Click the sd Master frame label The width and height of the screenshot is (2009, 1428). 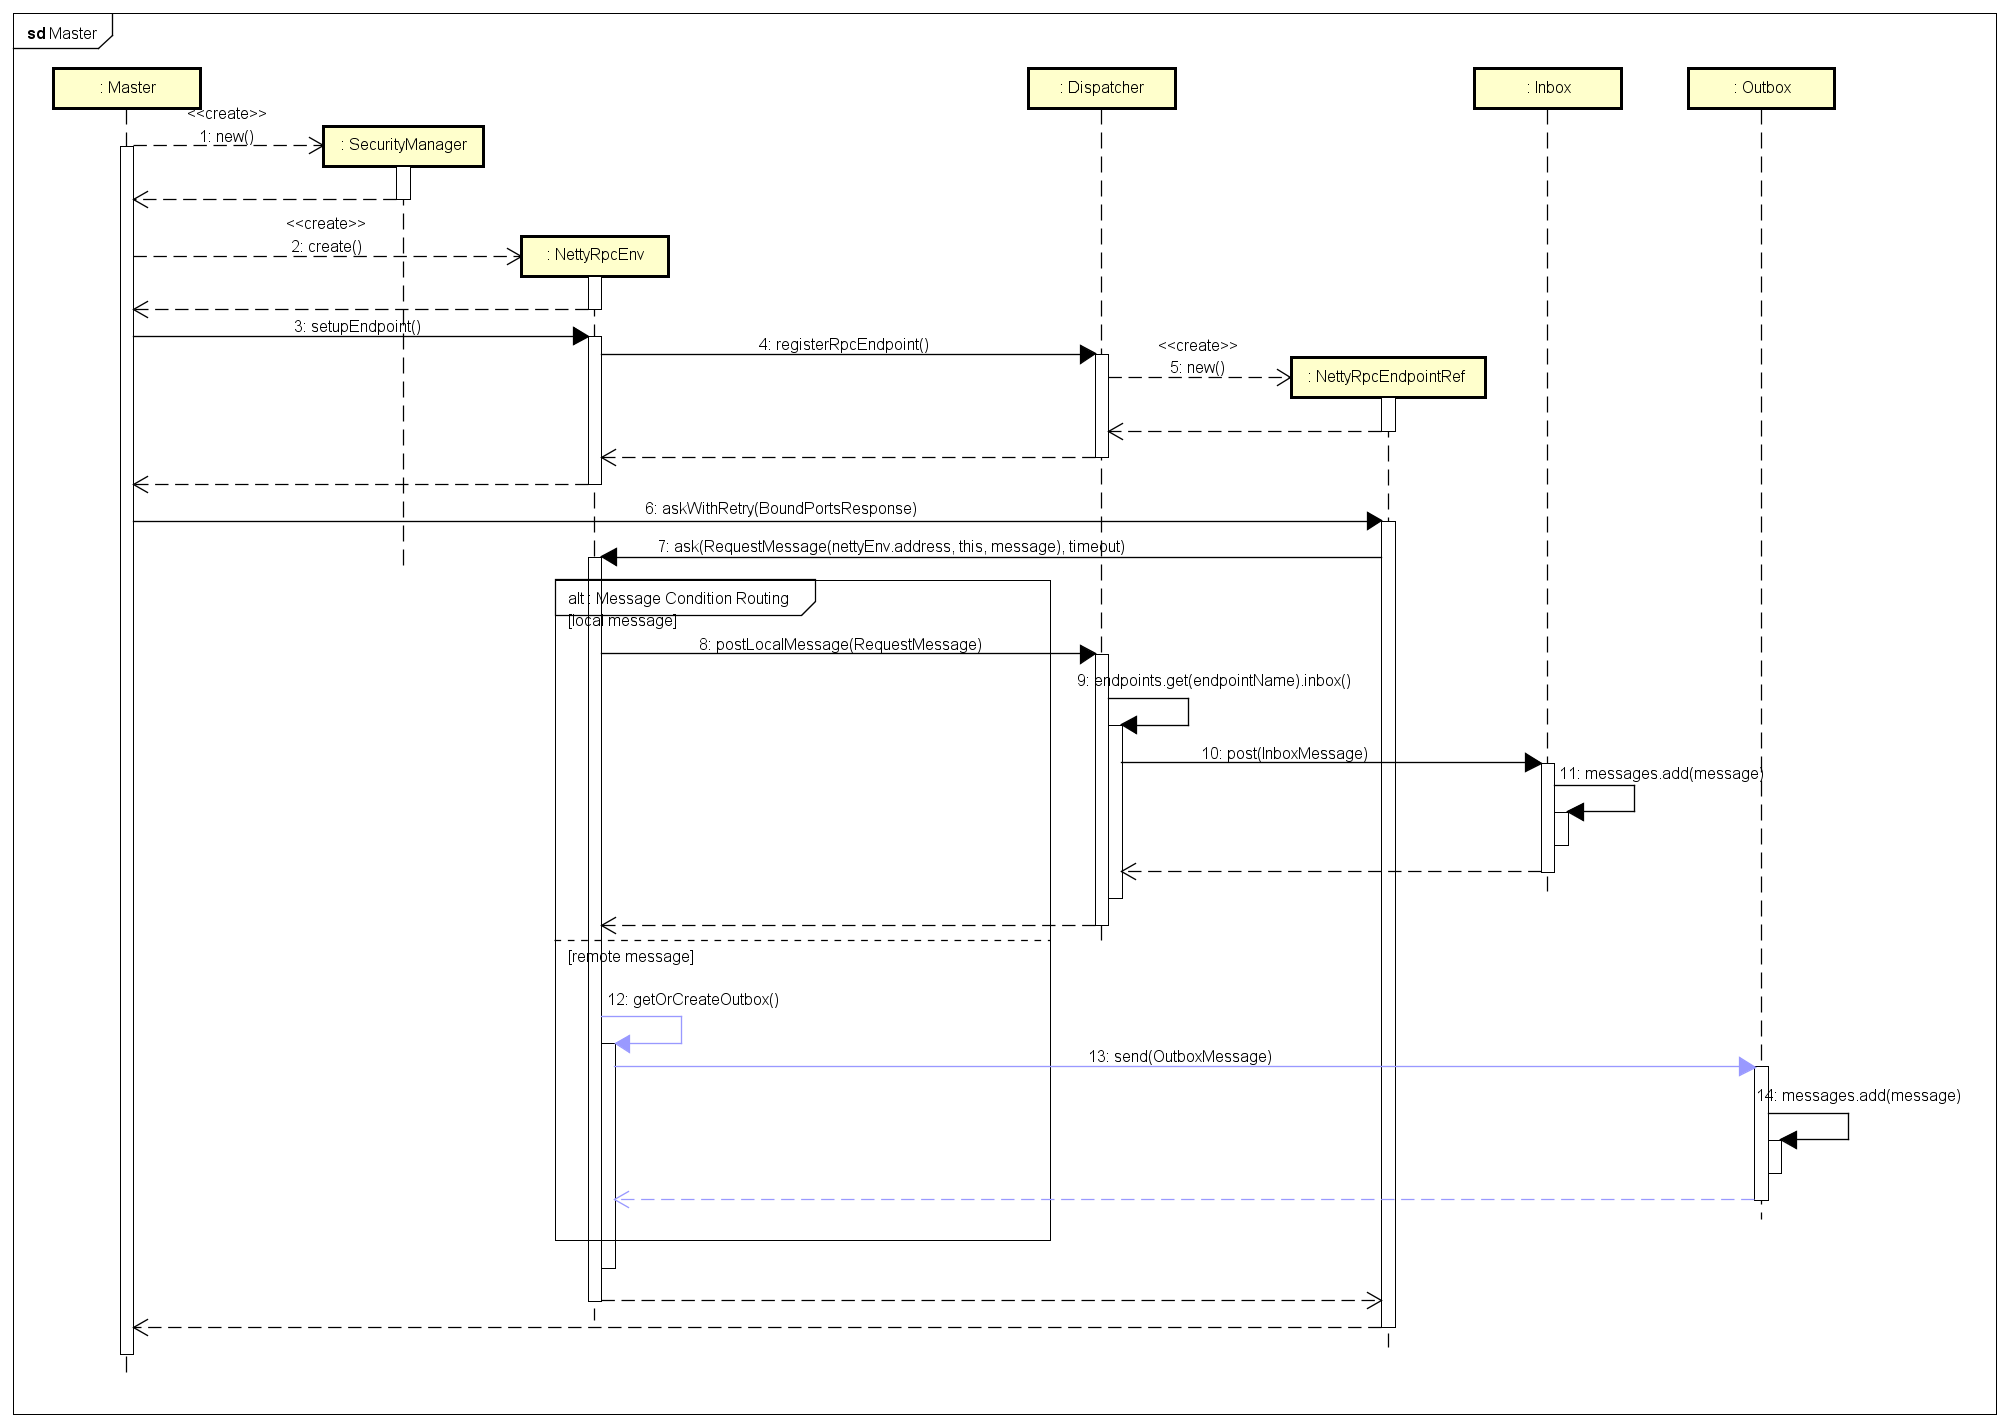click(62, 33)
